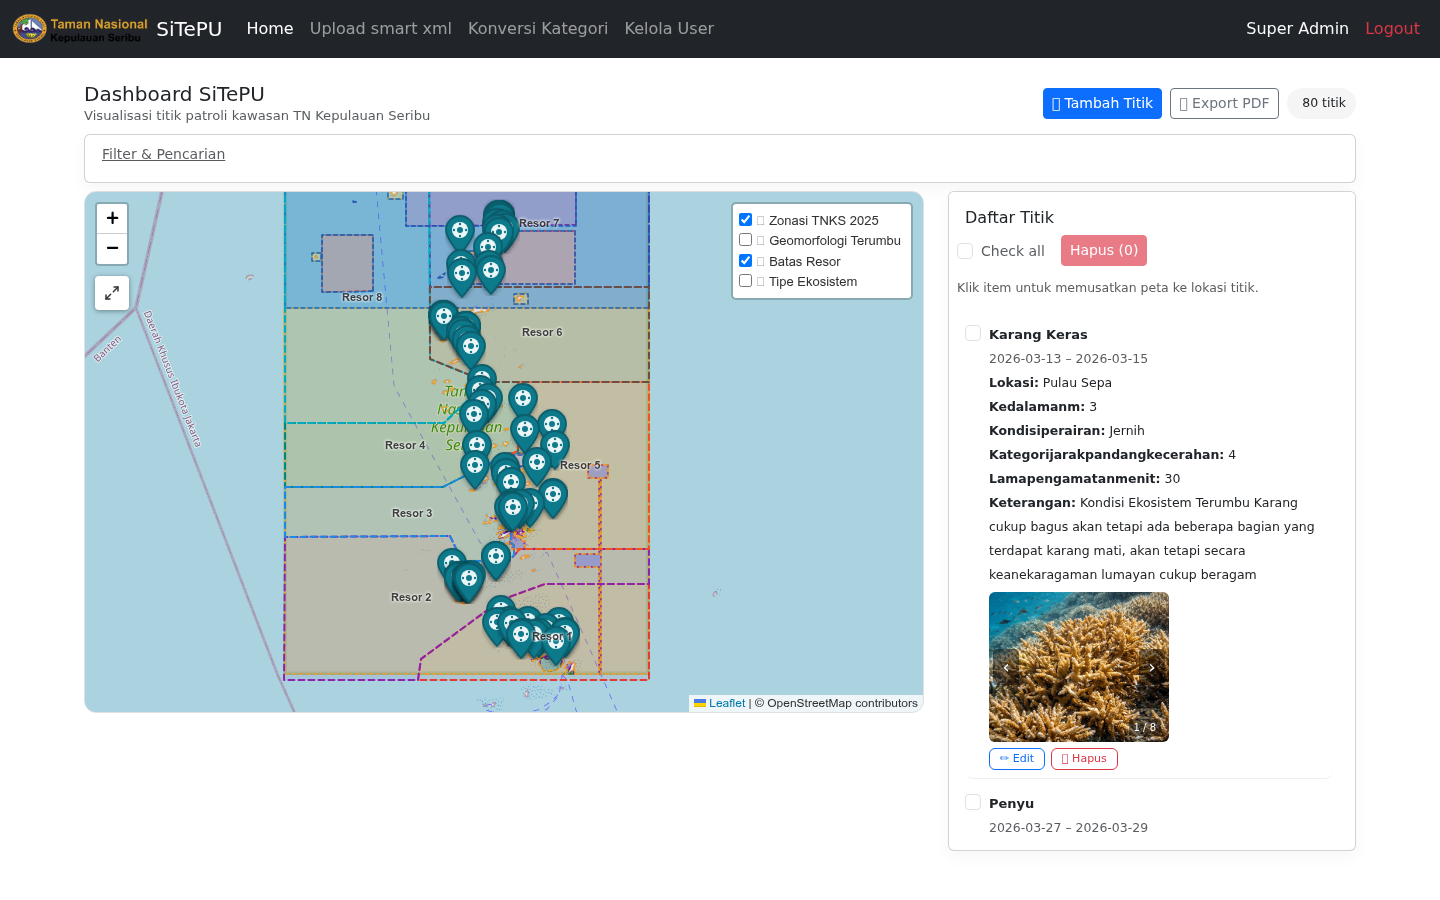Screen dimensions: 1440x900
Task: Toggle the map fullscreen icon
Action: coord(112,293)
